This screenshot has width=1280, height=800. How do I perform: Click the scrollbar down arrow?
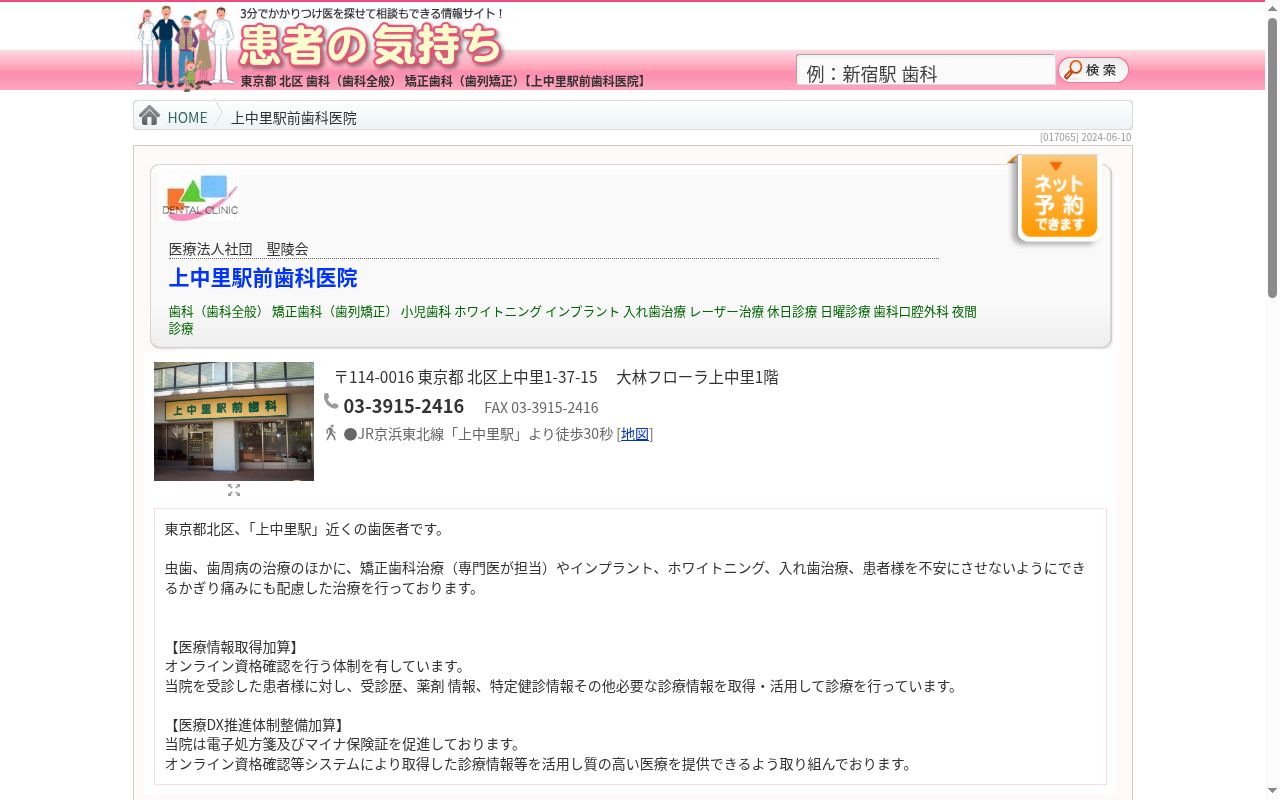click(1272, 792)
